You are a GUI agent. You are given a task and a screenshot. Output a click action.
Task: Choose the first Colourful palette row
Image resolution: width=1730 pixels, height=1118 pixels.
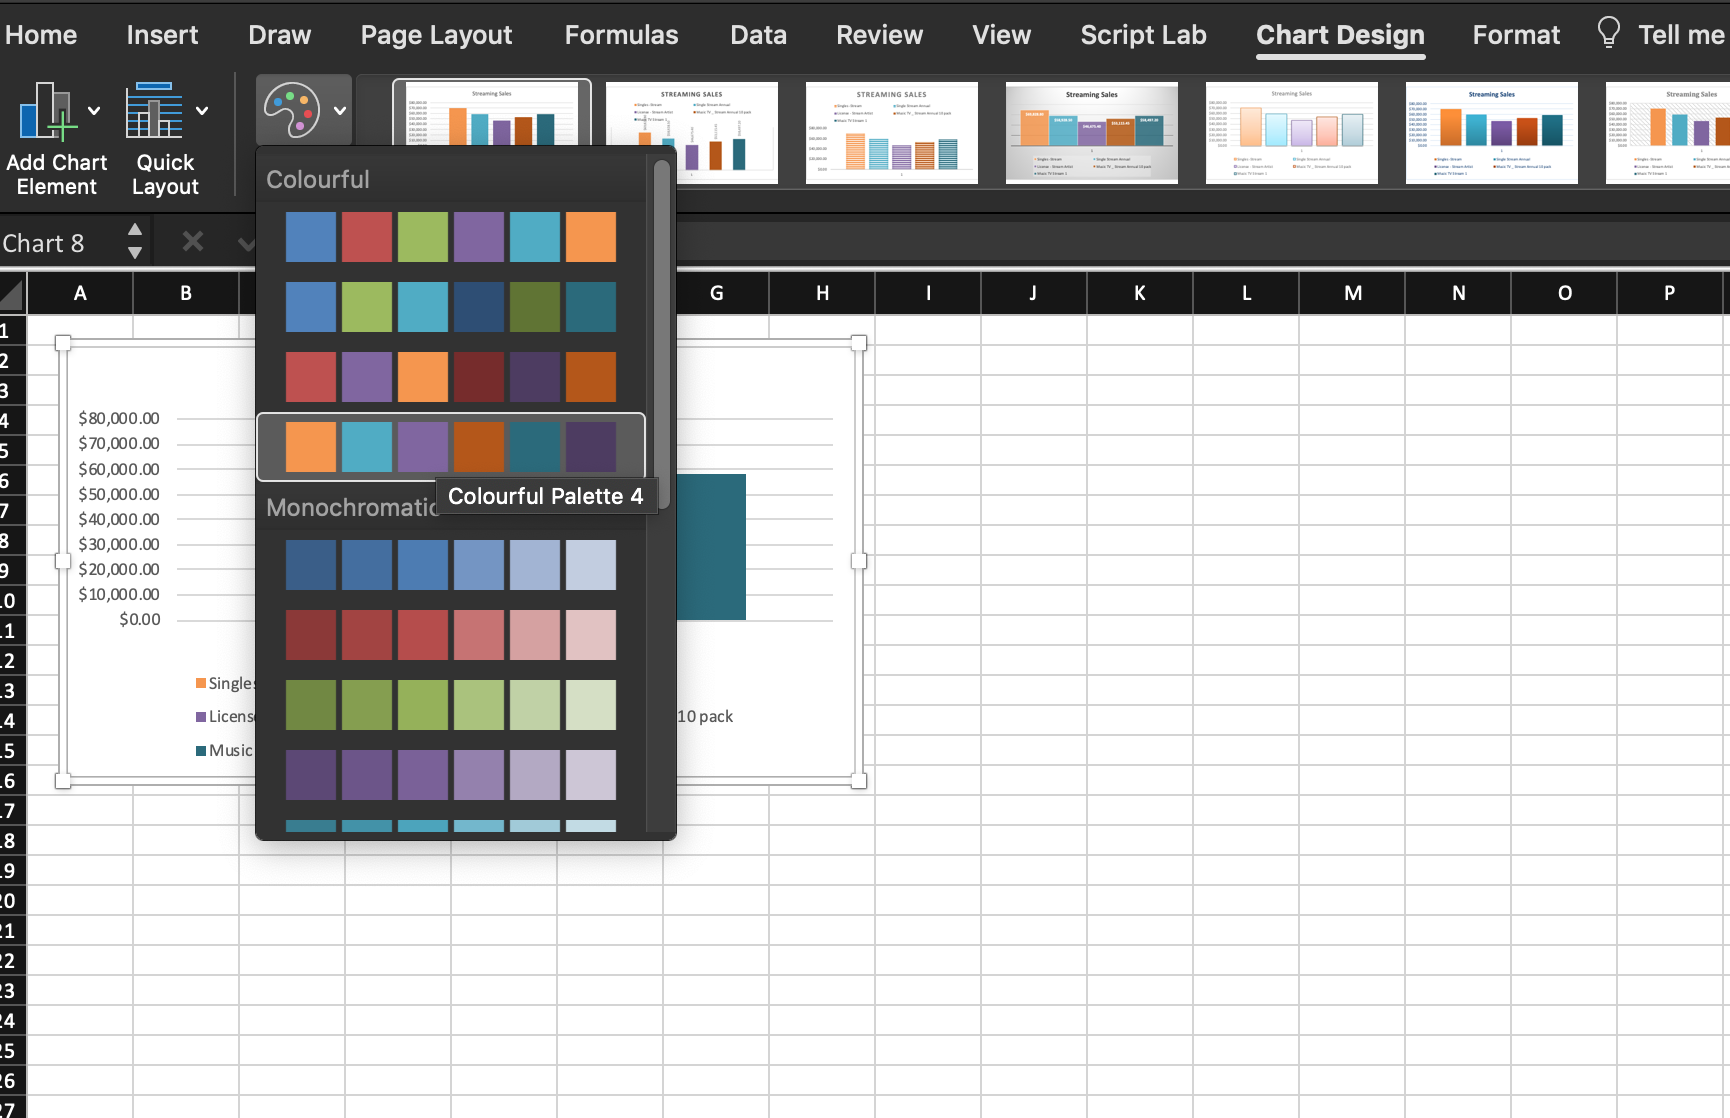(450, 237)
